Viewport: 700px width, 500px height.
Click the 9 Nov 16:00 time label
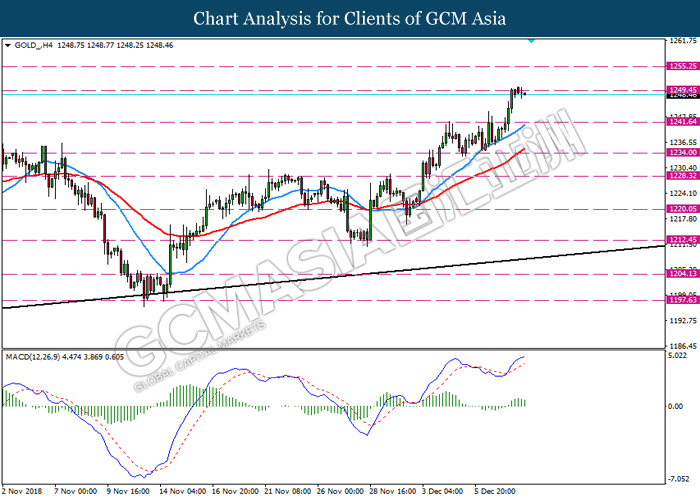point(128,491)
